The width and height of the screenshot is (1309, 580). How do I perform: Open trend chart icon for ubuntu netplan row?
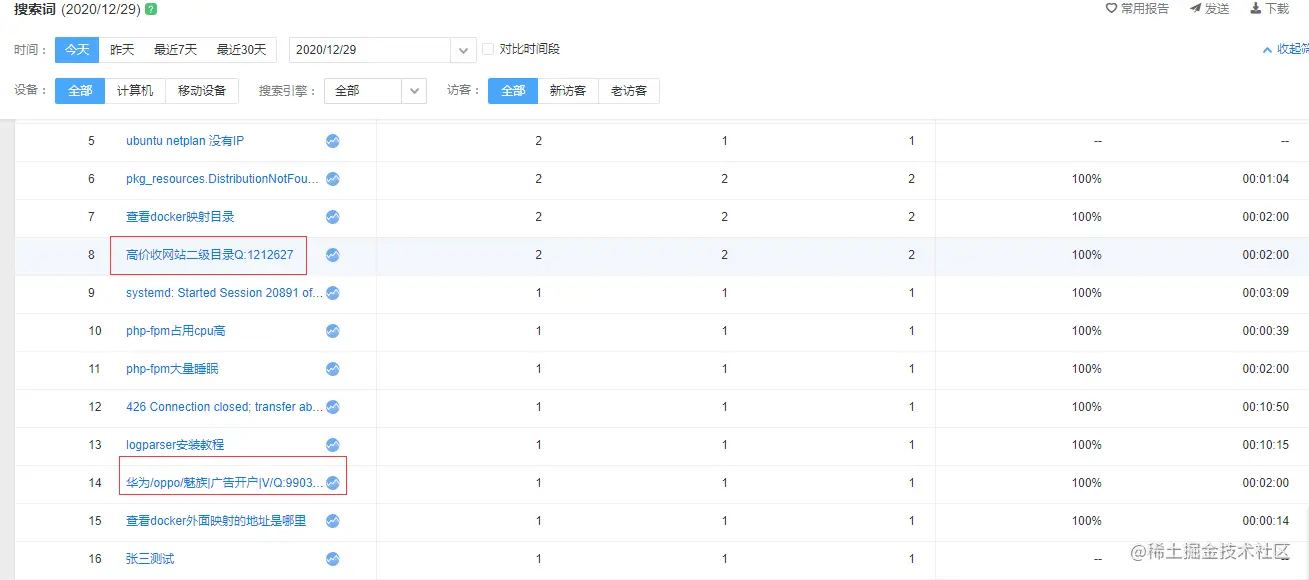click(333, 141)
